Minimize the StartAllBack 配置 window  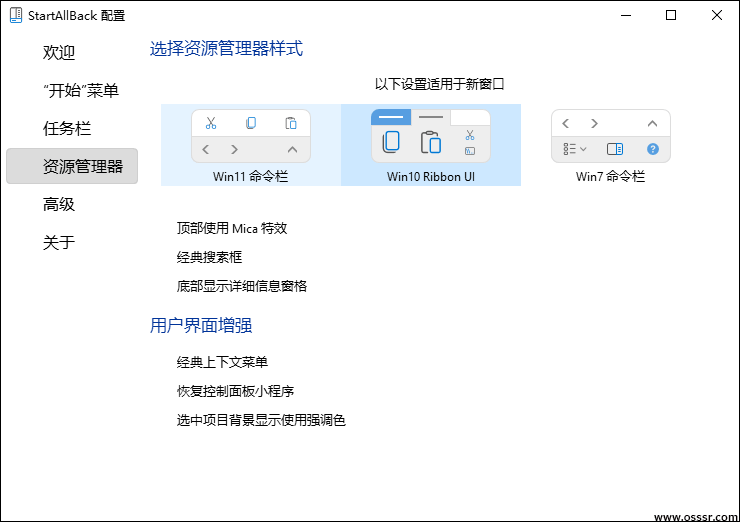626,15
